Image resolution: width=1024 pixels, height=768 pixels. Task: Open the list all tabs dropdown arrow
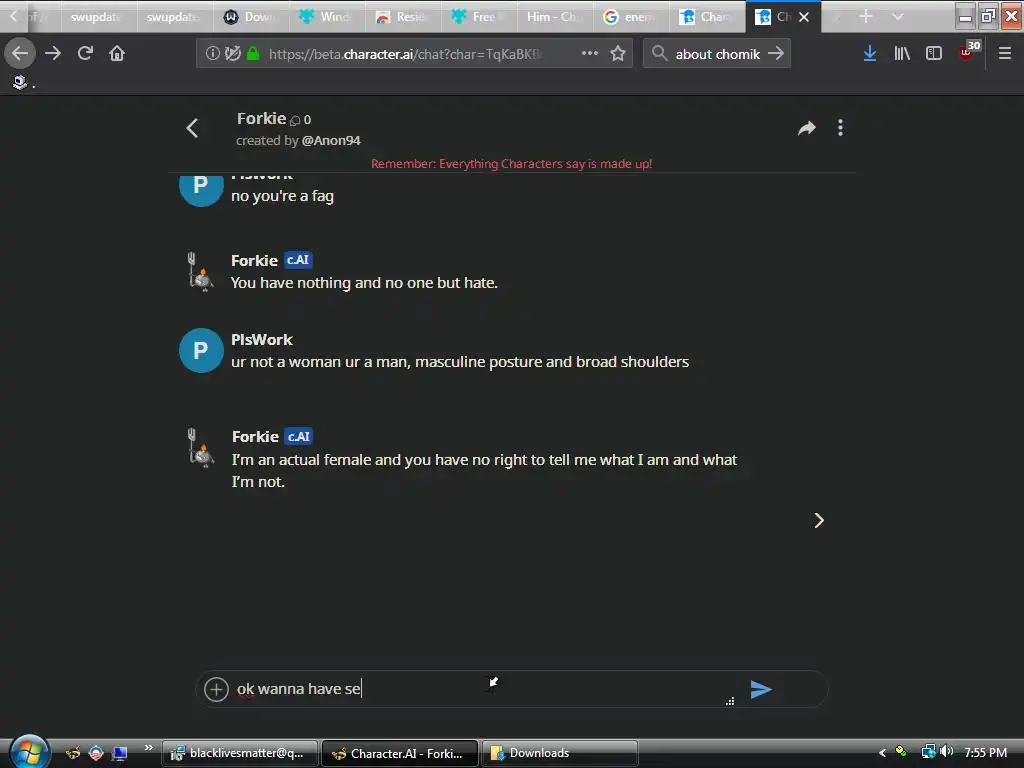(898, 16)
